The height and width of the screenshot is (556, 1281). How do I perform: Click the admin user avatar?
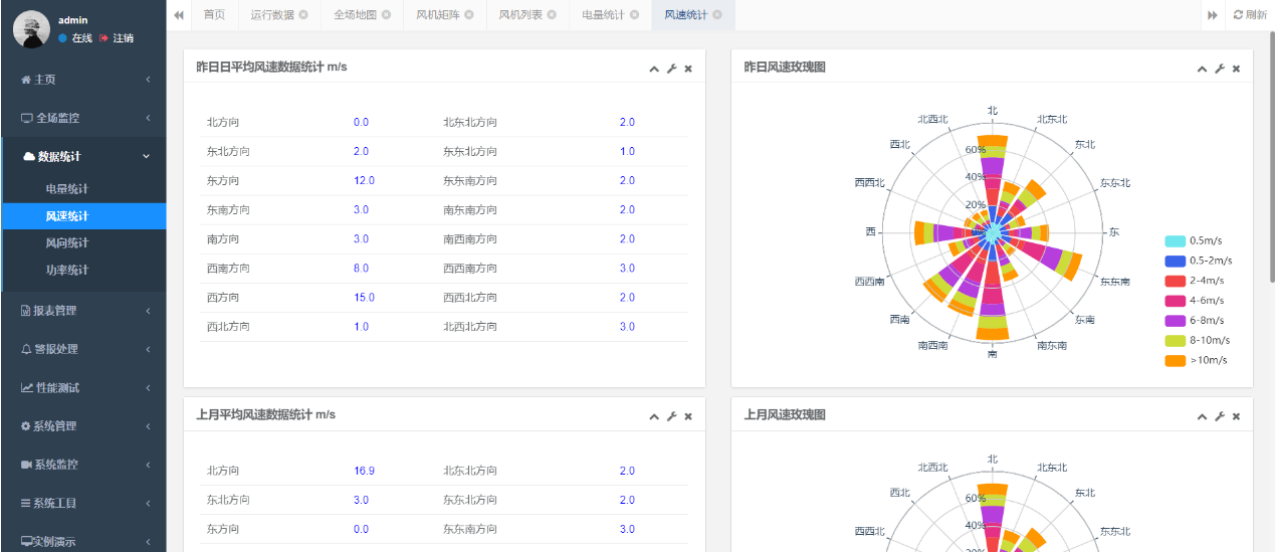click(x=31, y=29)
